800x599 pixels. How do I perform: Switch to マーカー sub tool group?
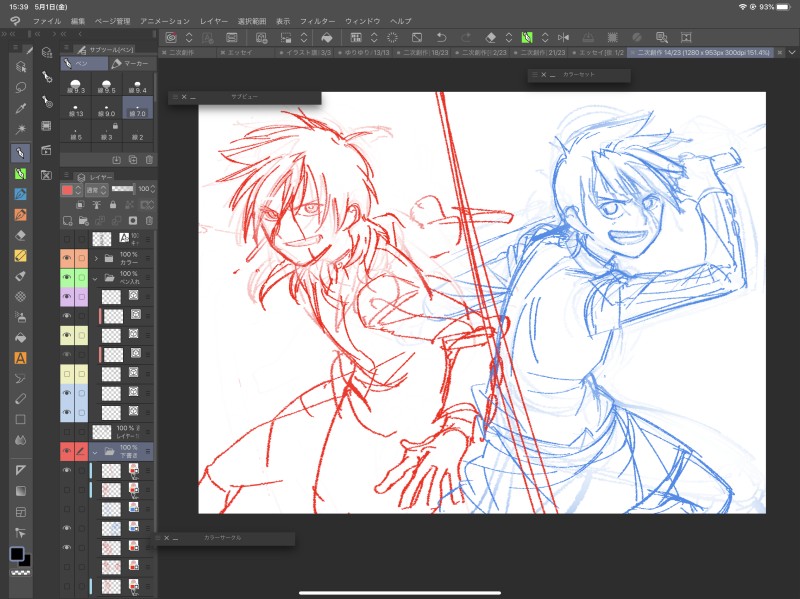tap(130, 63)
